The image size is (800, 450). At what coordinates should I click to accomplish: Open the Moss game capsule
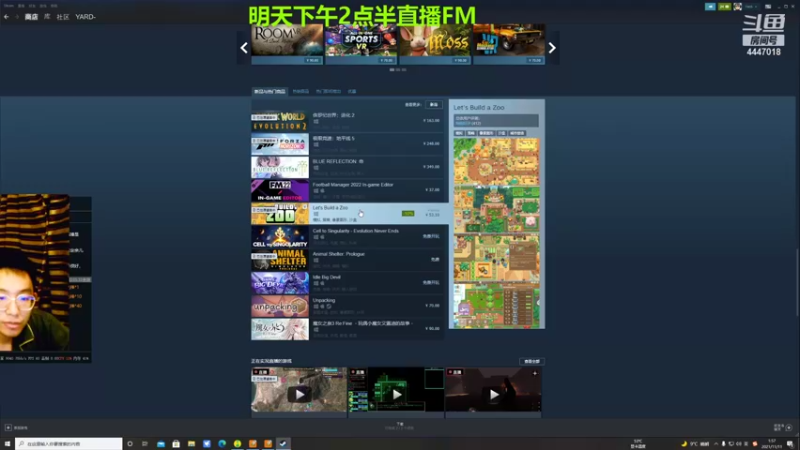point(435,44)
